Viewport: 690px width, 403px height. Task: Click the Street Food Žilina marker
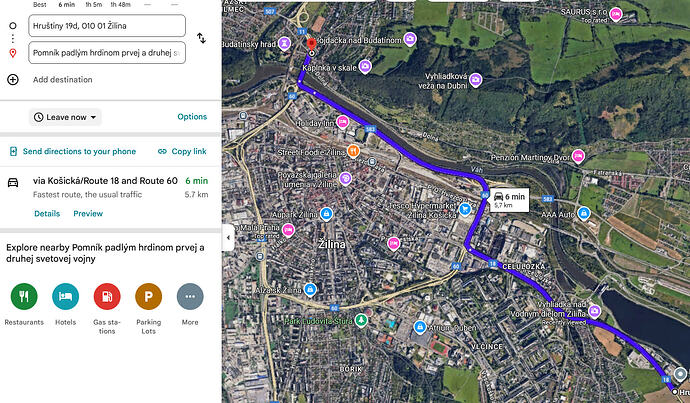[x=353, y=150]
